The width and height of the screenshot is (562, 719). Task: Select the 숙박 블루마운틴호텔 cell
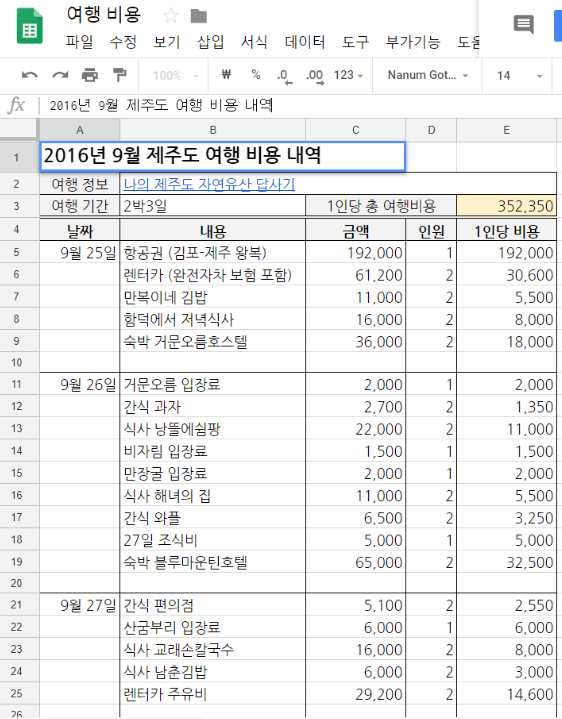213,562
